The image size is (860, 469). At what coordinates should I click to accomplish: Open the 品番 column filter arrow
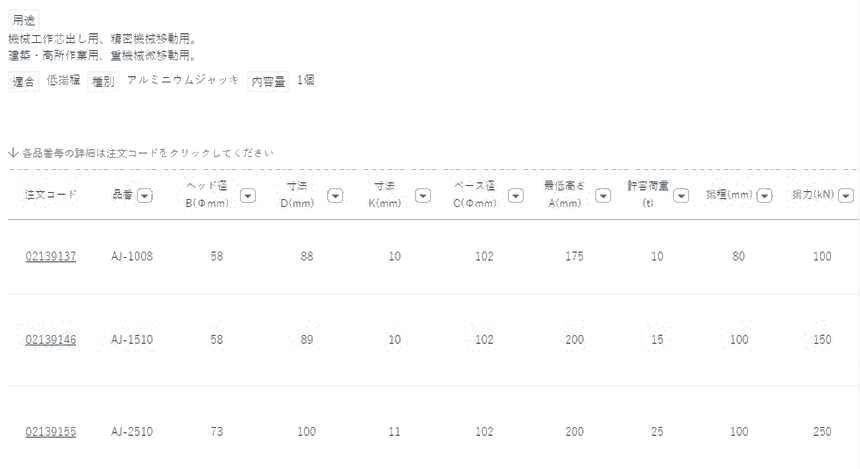point(145,195)
